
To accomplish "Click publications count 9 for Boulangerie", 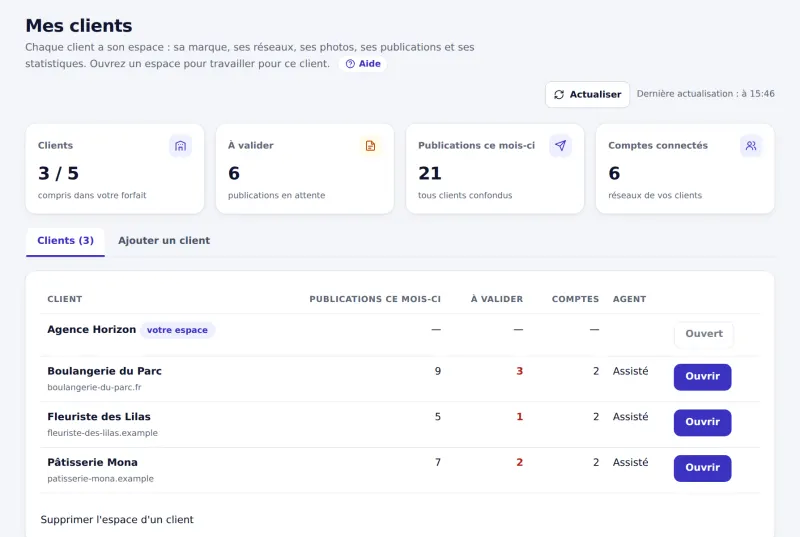I will pos(438,371).
